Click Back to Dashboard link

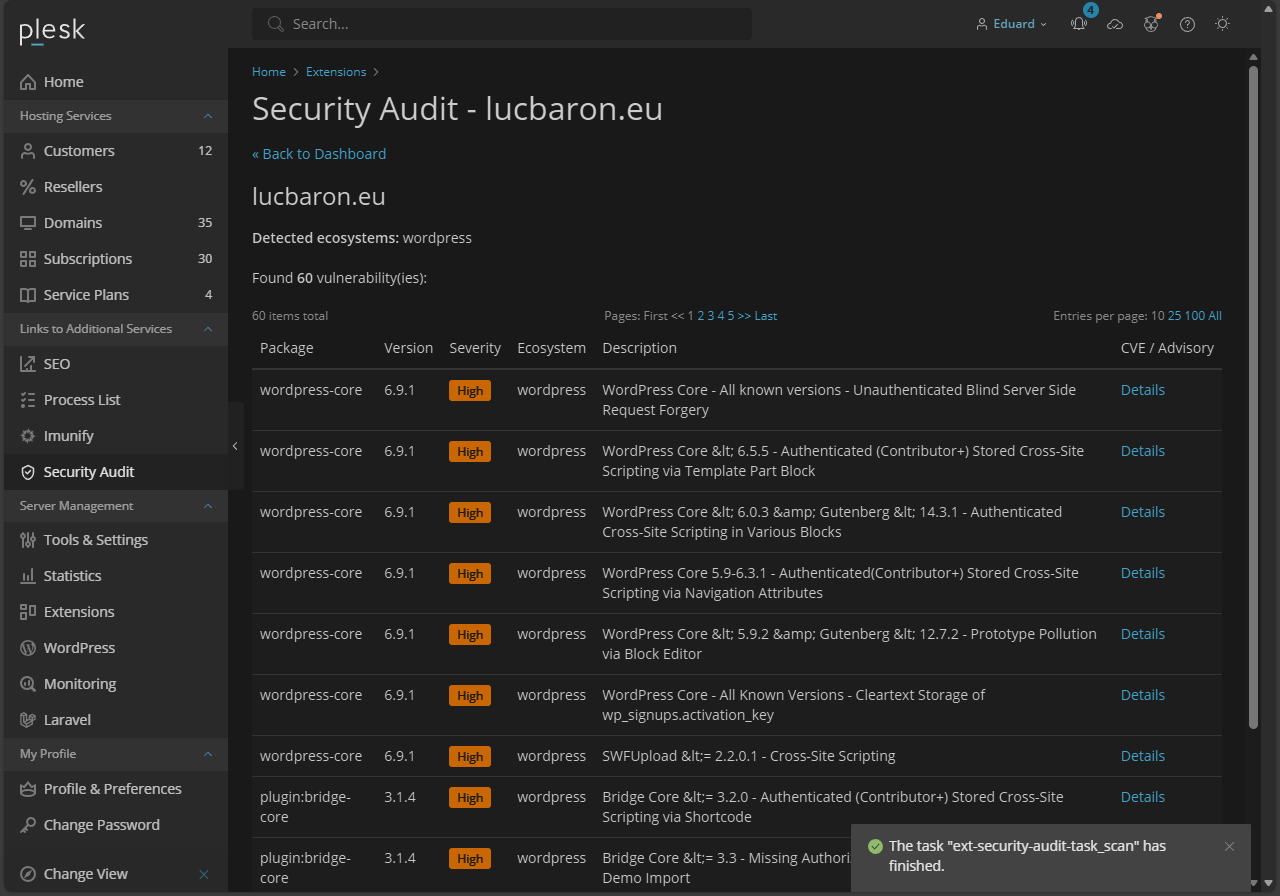(x=319, y=154)
